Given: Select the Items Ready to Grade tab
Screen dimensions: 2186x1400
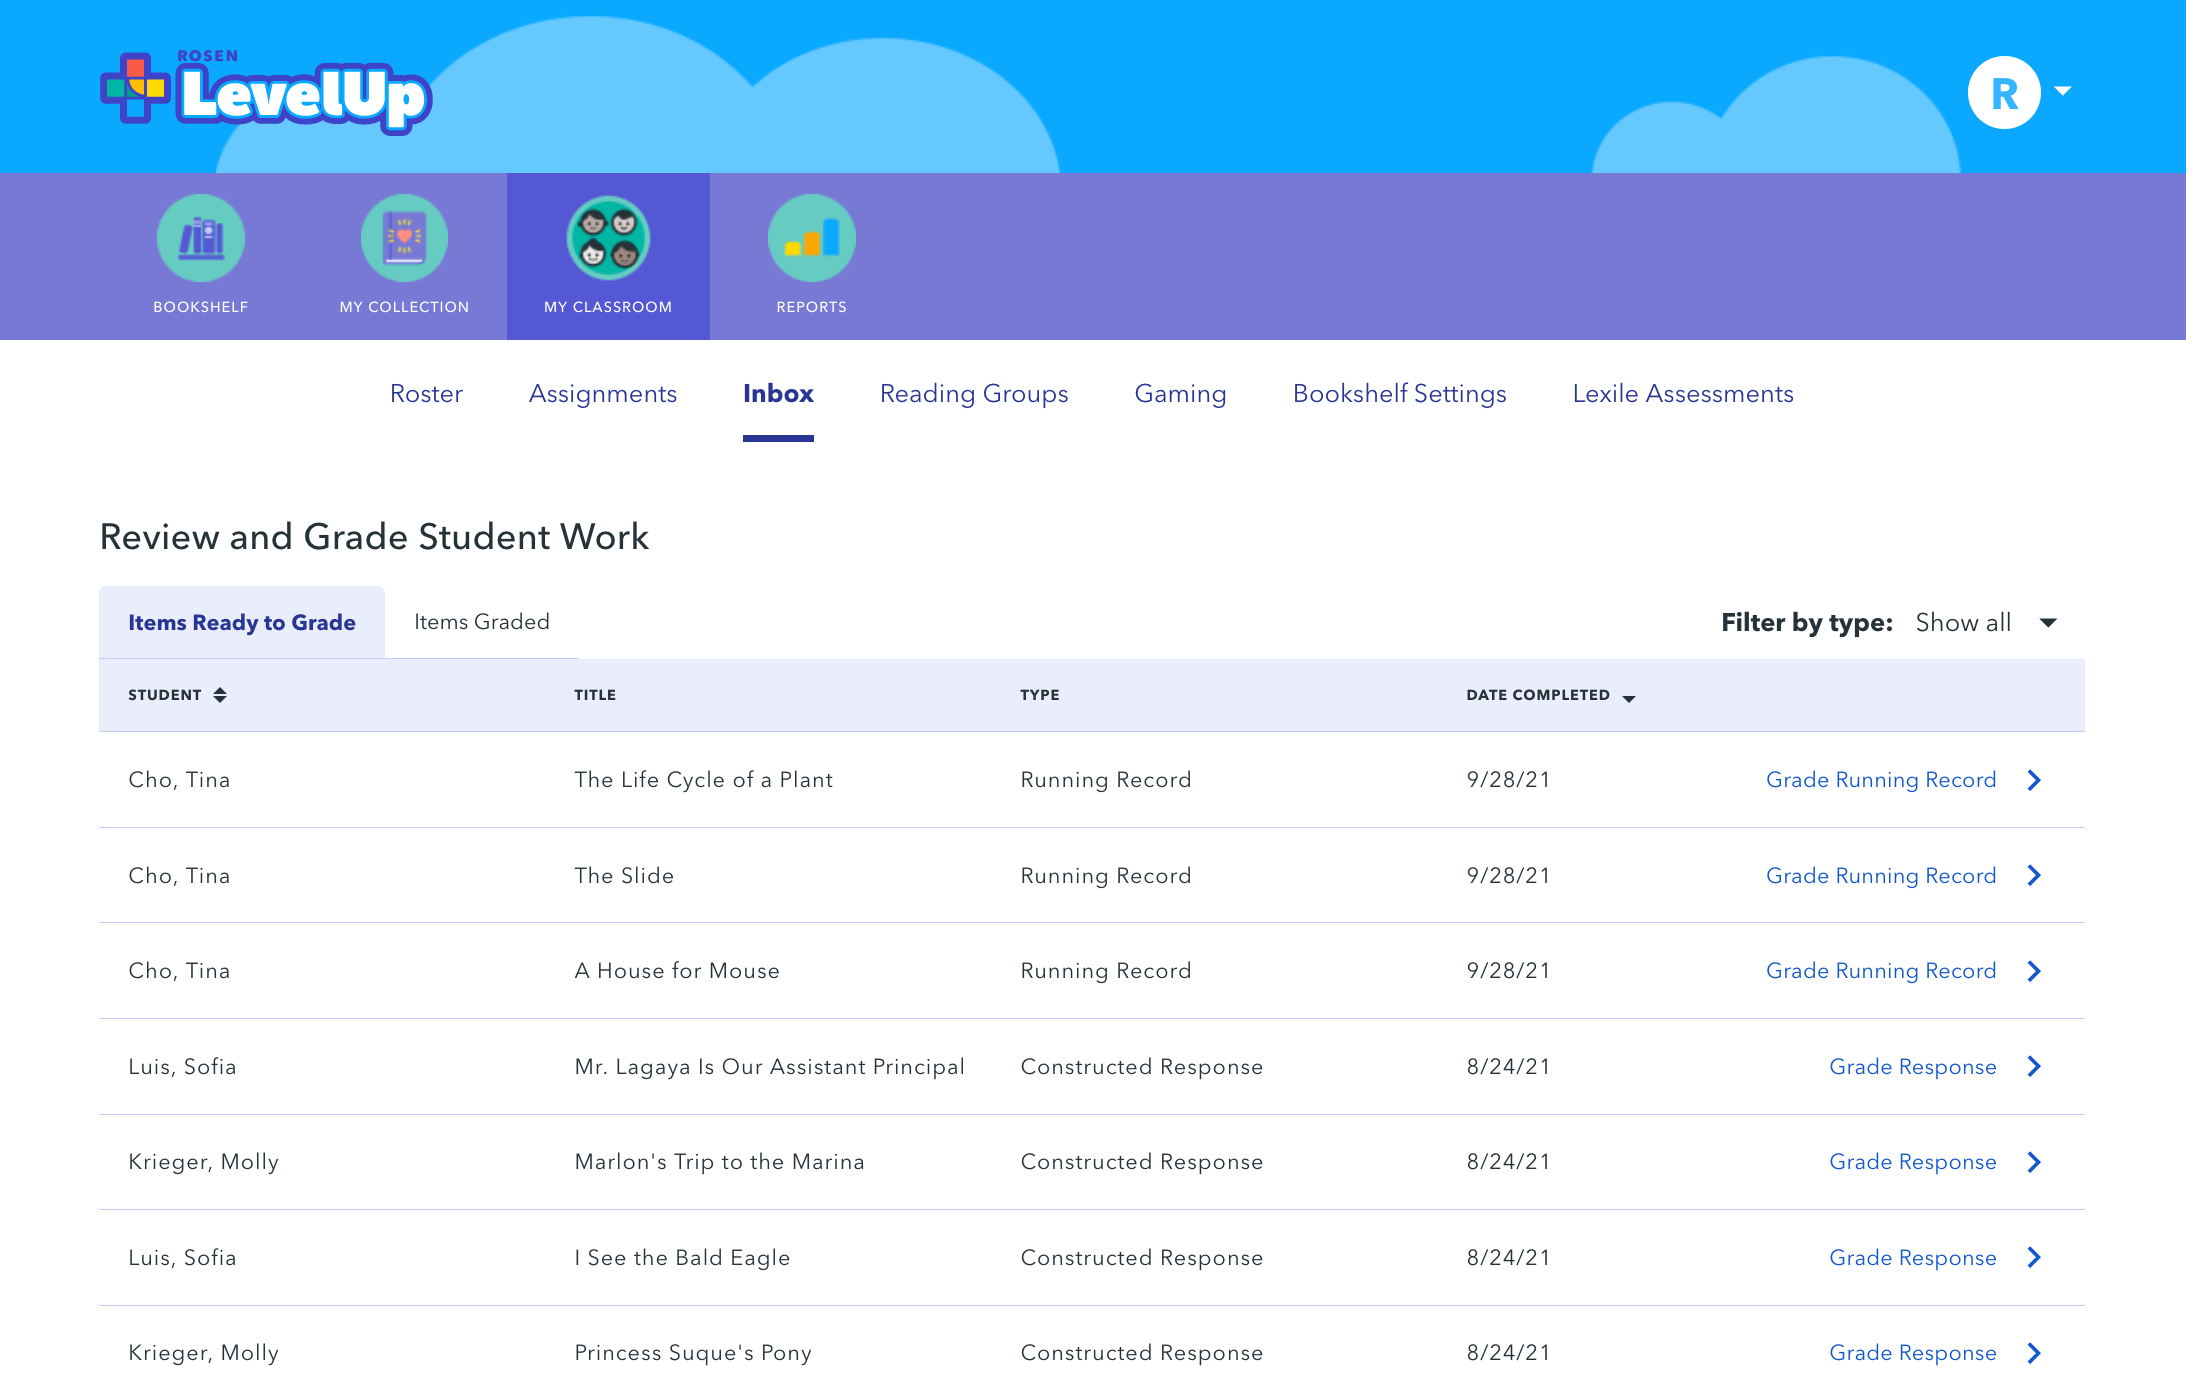Looking at the screenshot, I should [x=242, y=623].
